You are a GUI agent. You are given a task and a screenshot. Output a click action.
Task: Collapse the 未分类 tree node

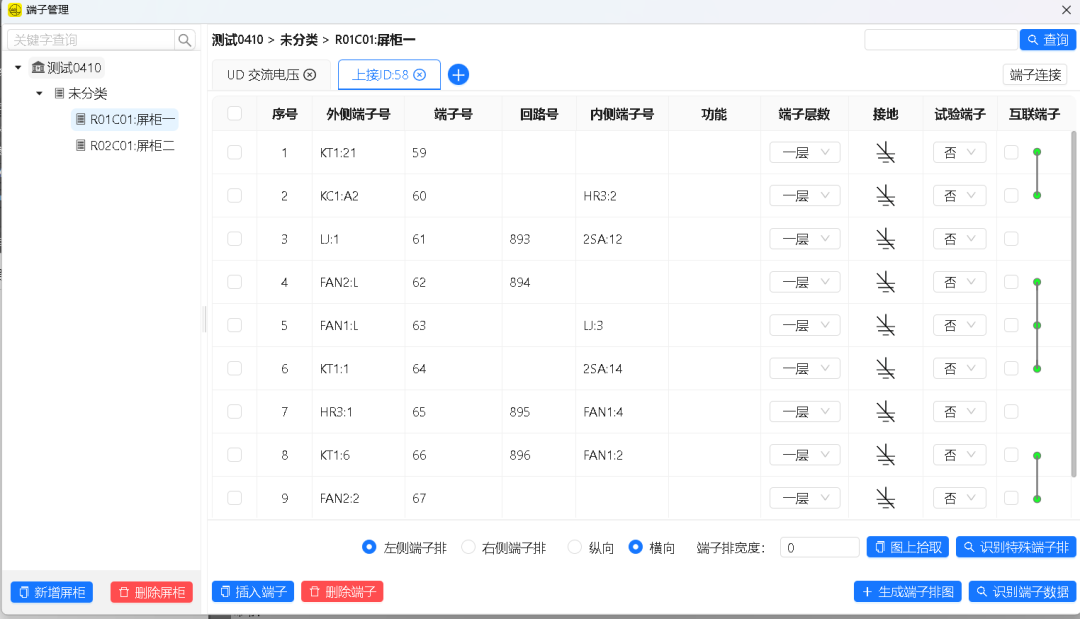point(40,93)
